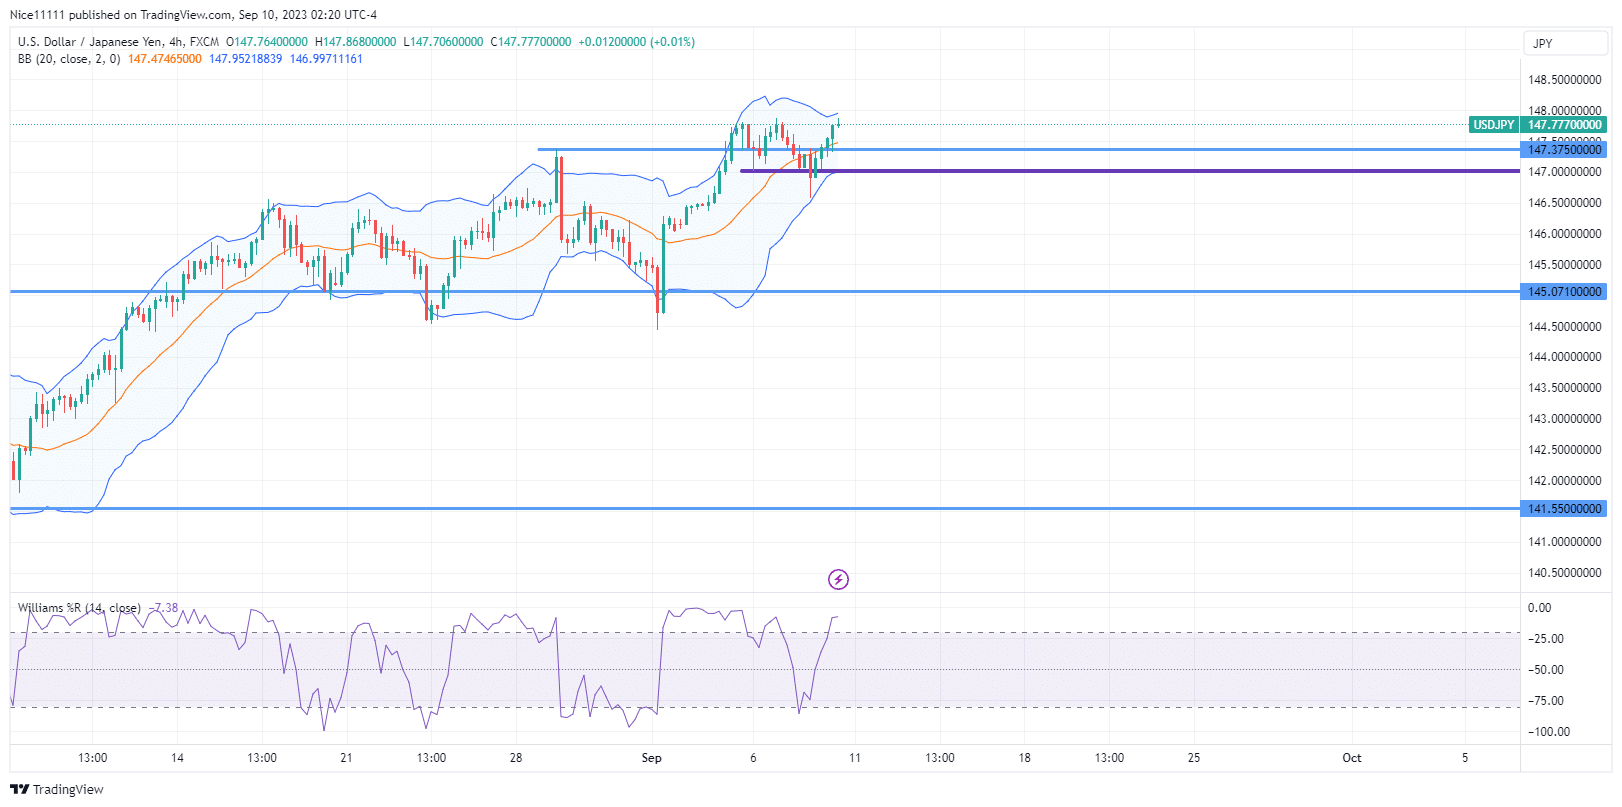Click the BB (20, close, 2, 0) indicator legend
Screen dimensions: 1622x807
pyautogui.click(x=69, y=59)
